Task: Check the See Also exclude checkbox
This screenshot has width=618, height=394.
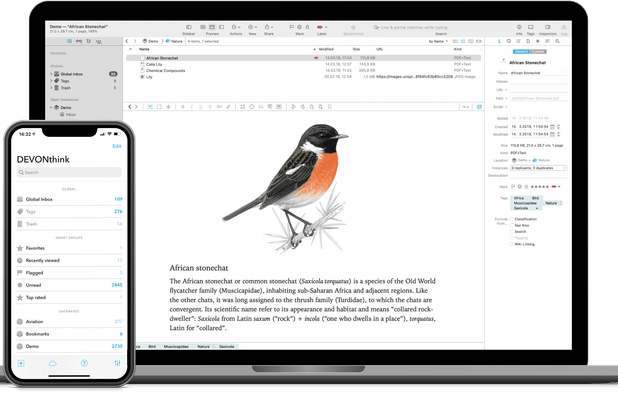Action: tap(512, 225)
